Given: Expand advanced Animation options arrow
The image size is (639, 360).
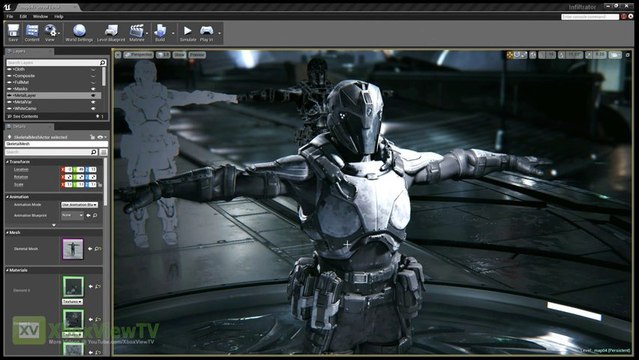Looking at the screenshot, I should coord(54,225).
